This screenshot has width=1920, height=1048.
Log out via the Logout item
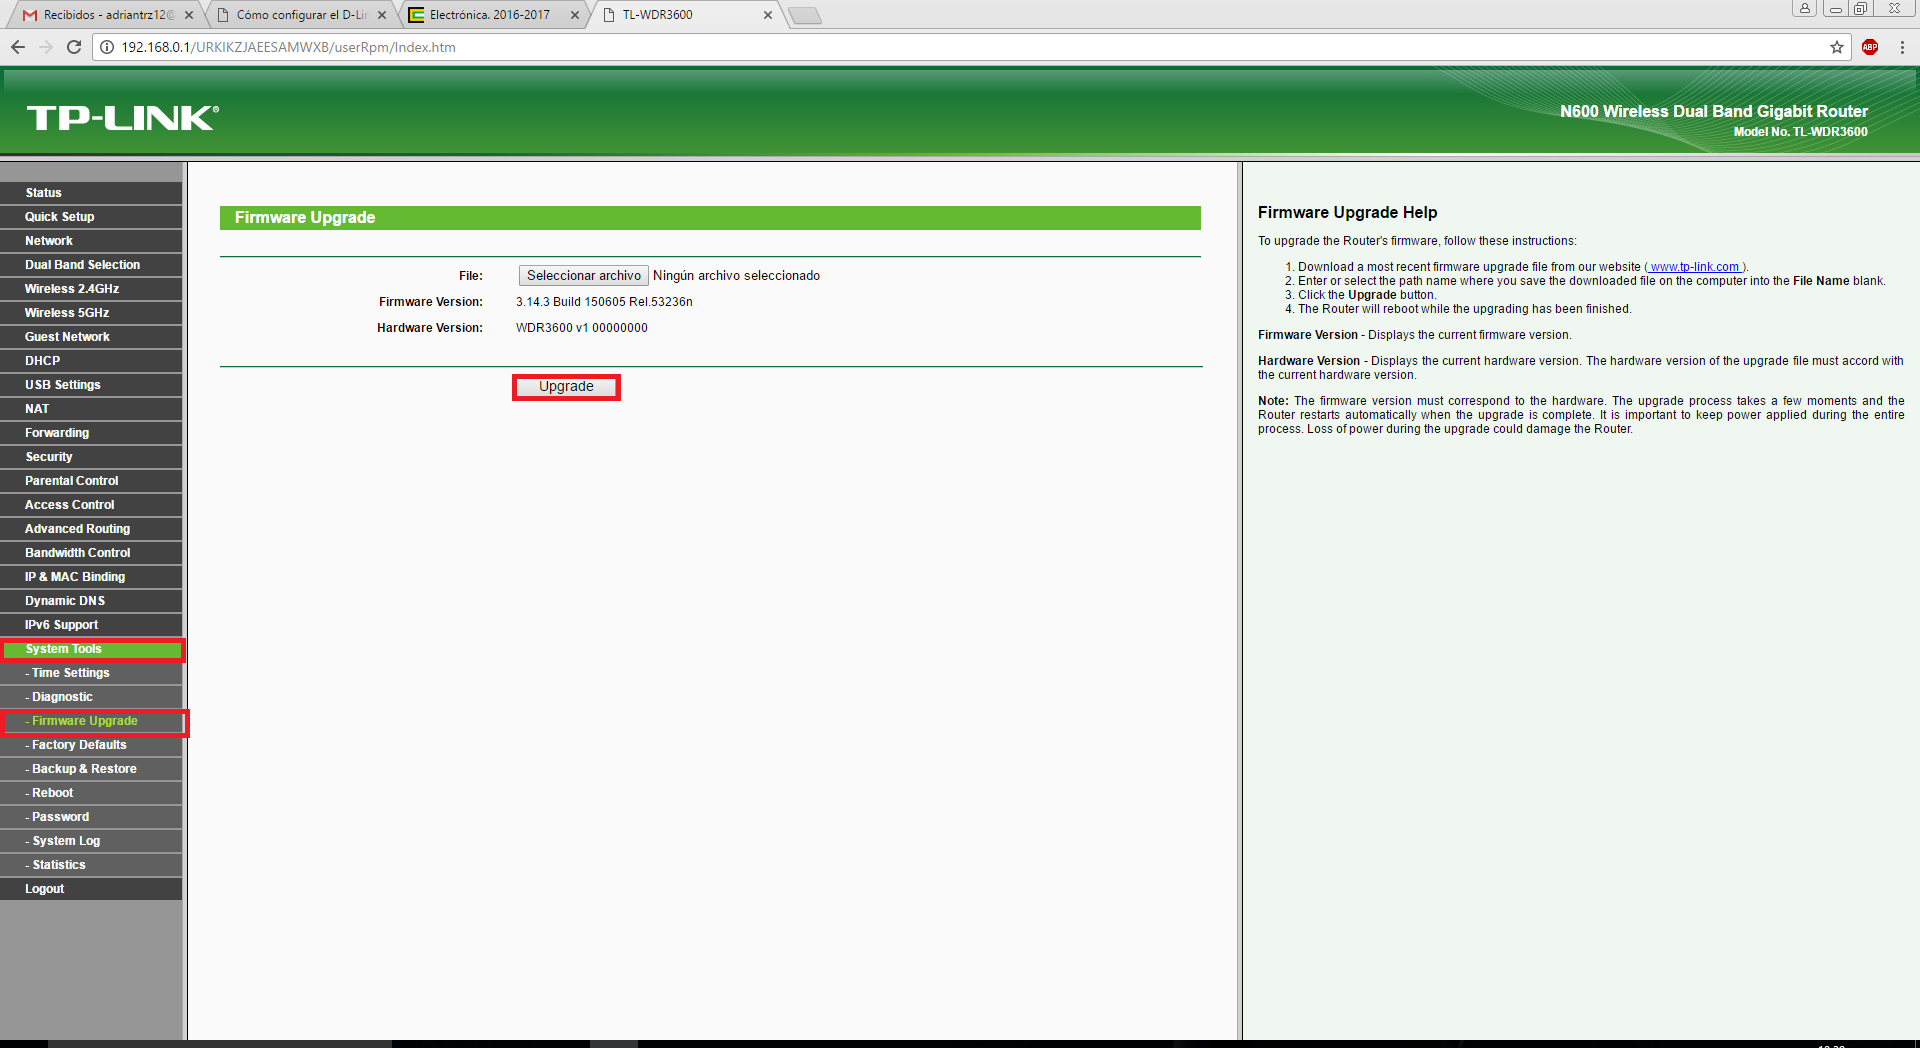[x=91, y=889]
